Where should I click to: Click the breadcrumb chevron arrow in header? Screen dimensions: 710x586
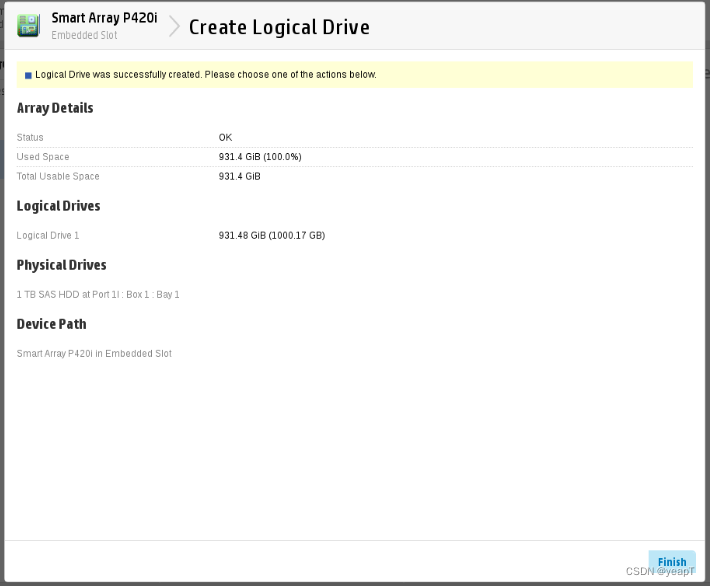click(174, 26)
